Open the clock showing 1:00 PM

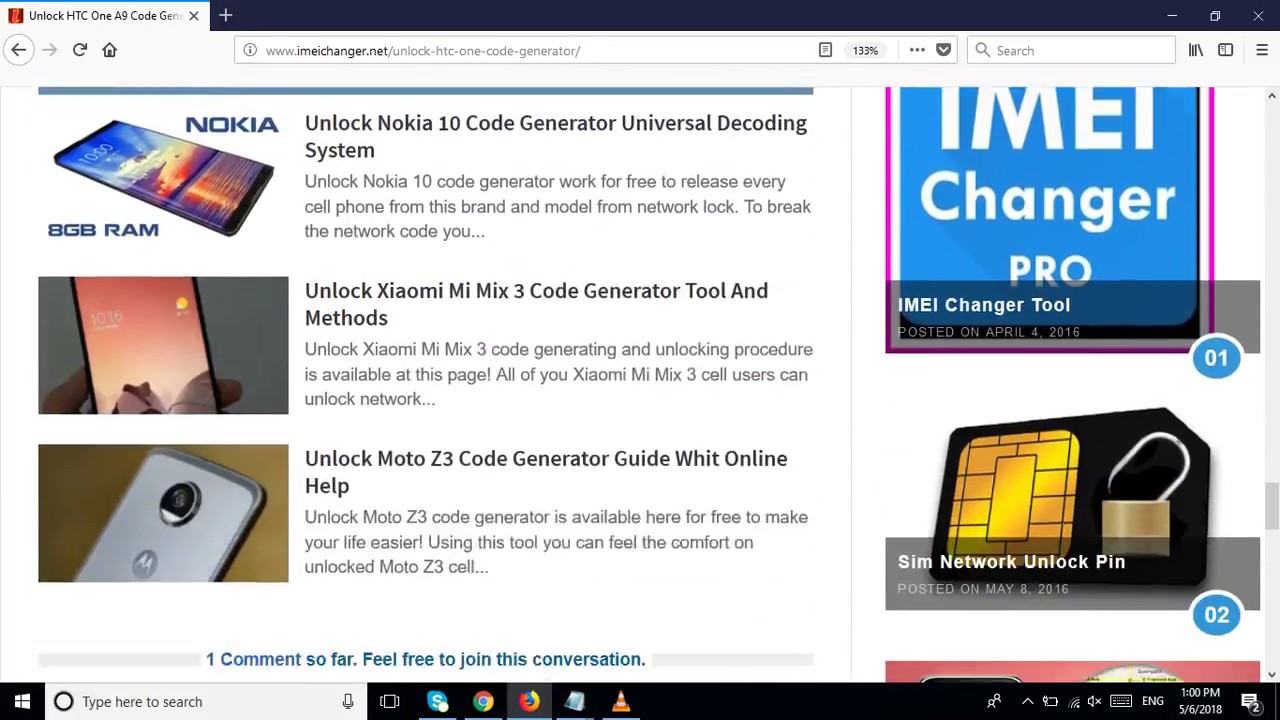[1200, 701]
